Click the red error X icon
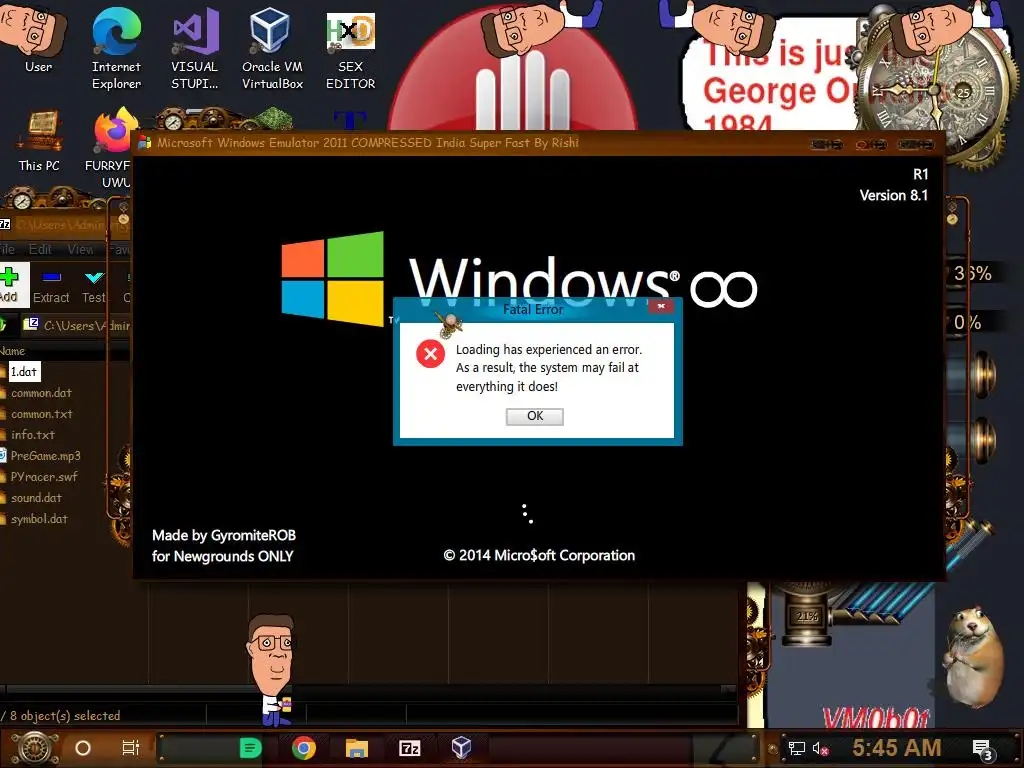Image resolution: width=1024 pixels, height=768 pixels. [x=430, y=354]
